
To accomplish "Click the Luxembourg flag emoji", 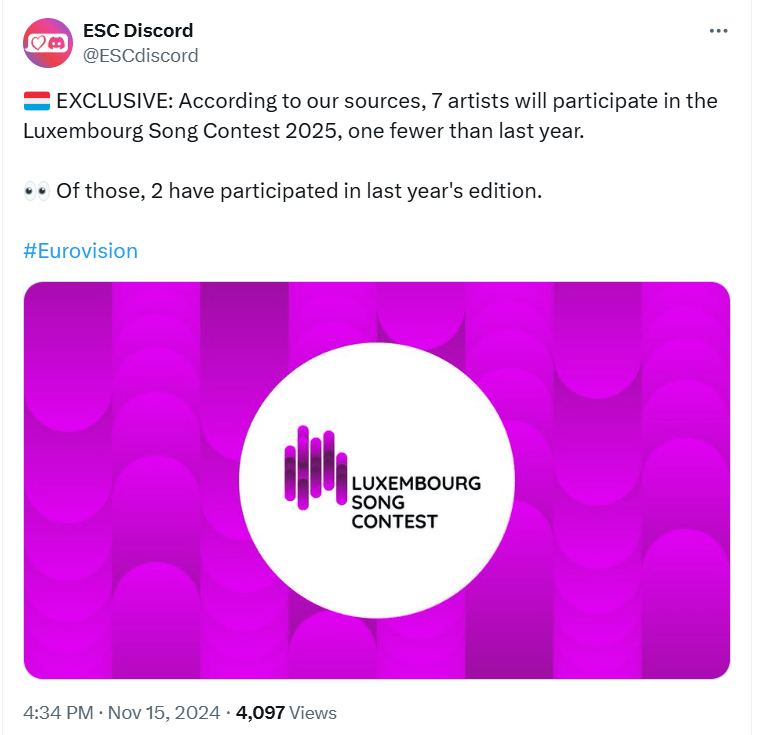I will 36,101.
